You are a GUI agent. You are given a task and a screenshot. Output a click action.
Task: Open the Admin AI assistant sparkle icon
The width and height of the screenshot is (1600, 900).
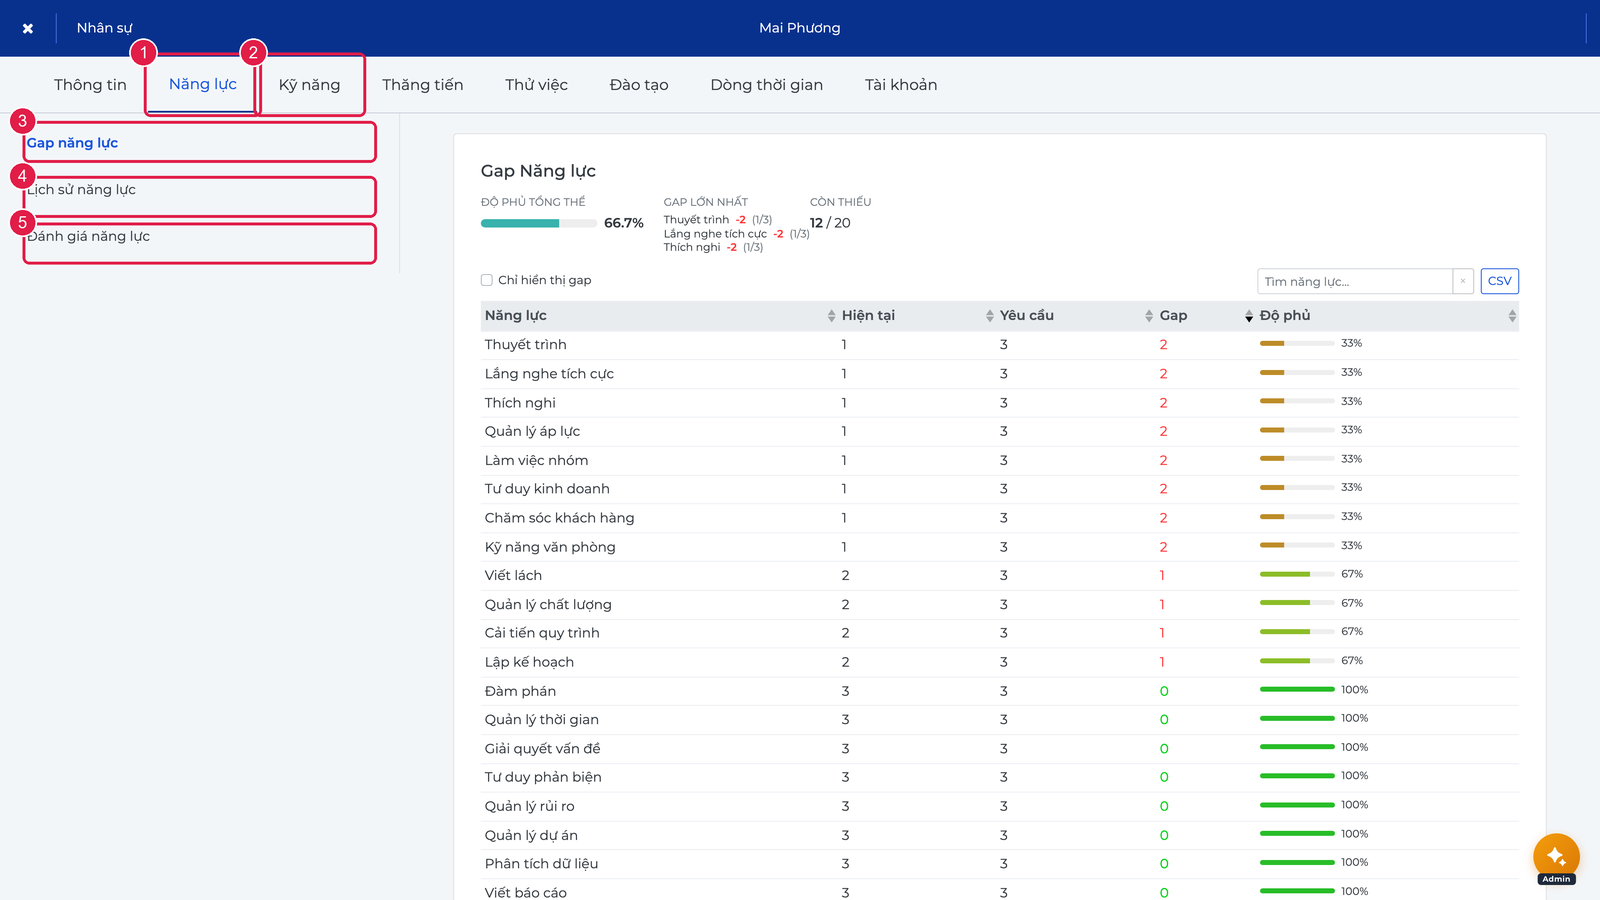click(1556, 856)
